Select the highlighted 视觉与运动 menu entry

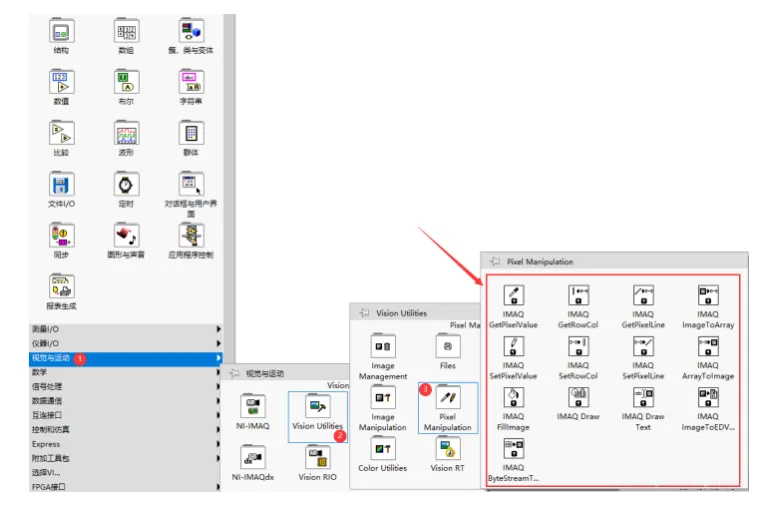click(x=126, y=358)
